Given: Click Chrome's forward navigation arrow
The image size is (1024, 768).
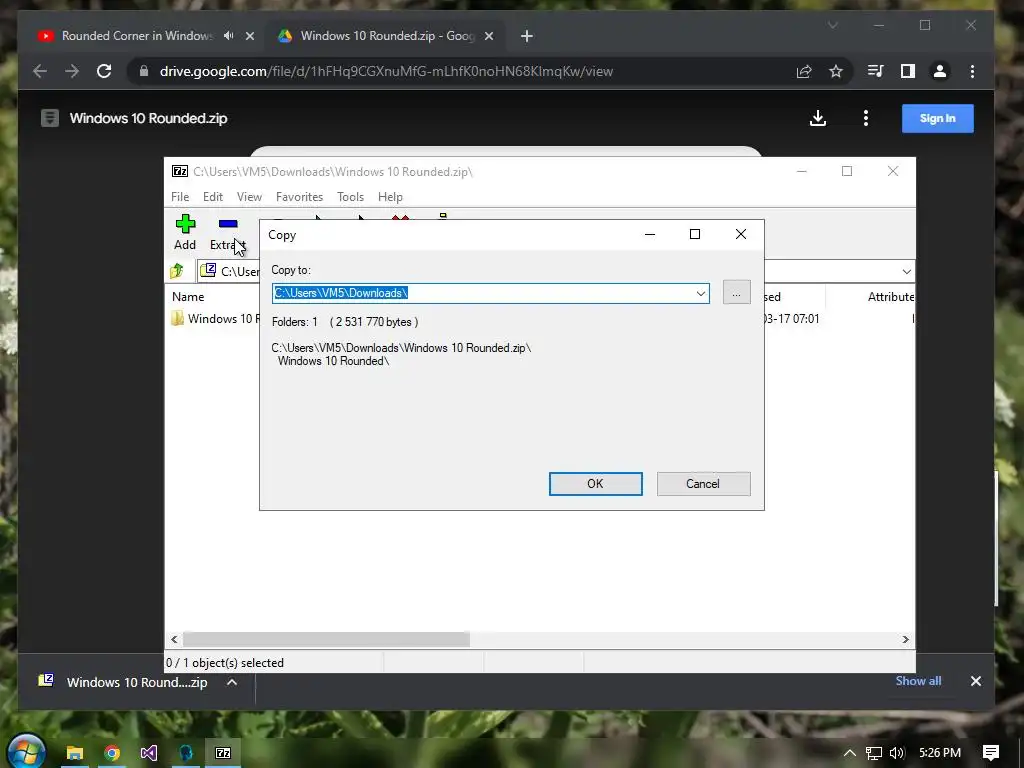Looking at the screenshot, I should pyautogui.click(x=72, y=71).
